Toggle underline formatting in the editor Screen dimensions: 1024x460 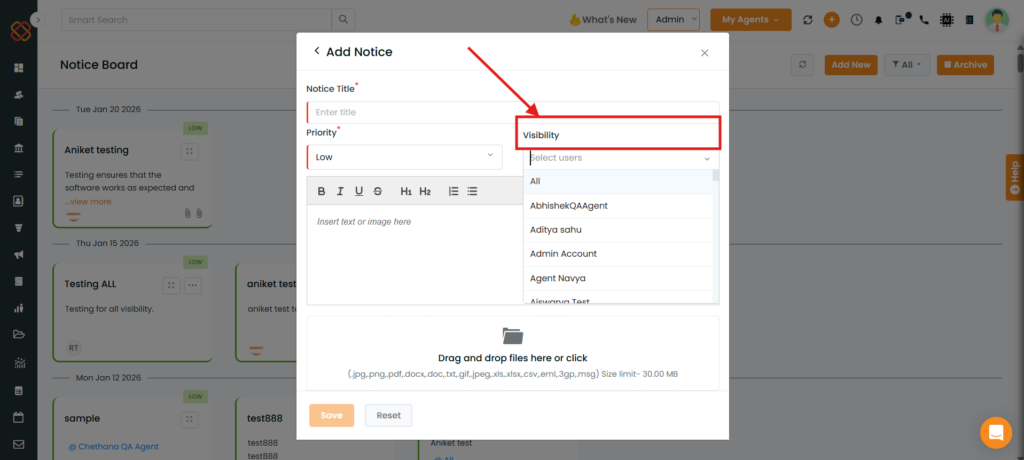tap(358, 191)
